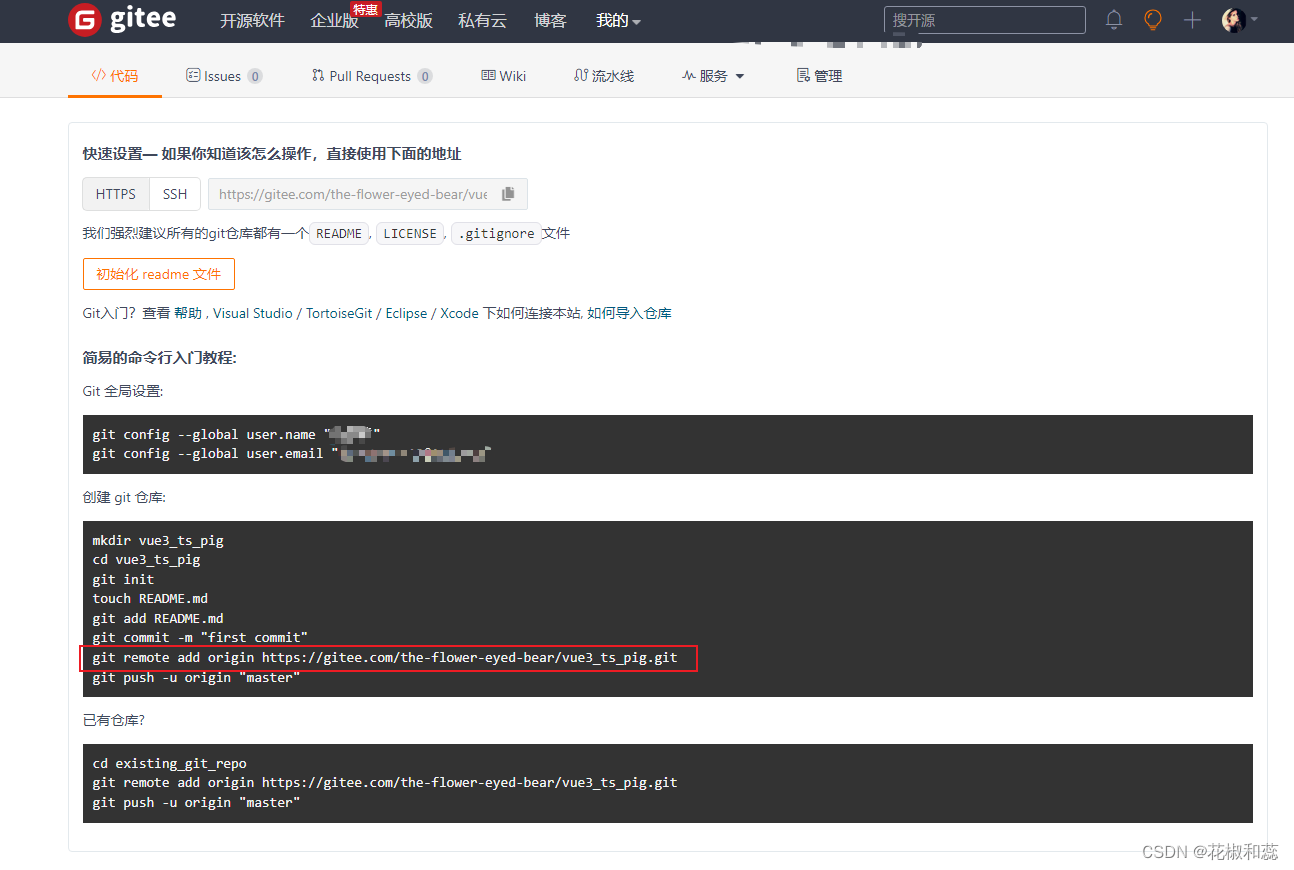This screenshot has width=1294, height=870.
Task: Select HTTPS protocol button
Action: coord(116,194)
